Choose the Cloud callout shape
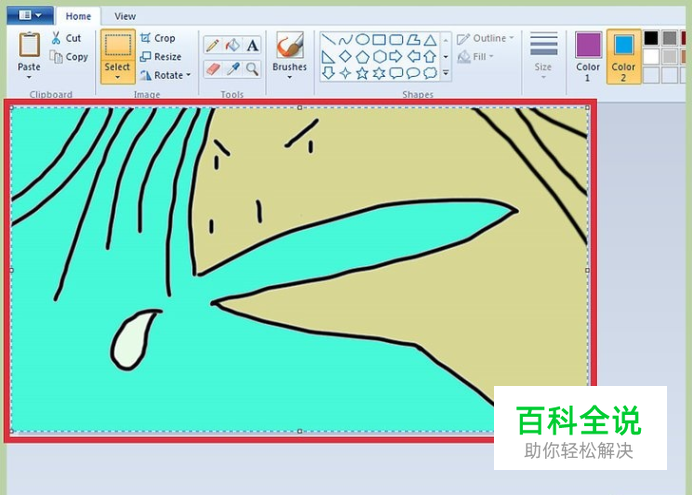 click(x=430, y=73)
